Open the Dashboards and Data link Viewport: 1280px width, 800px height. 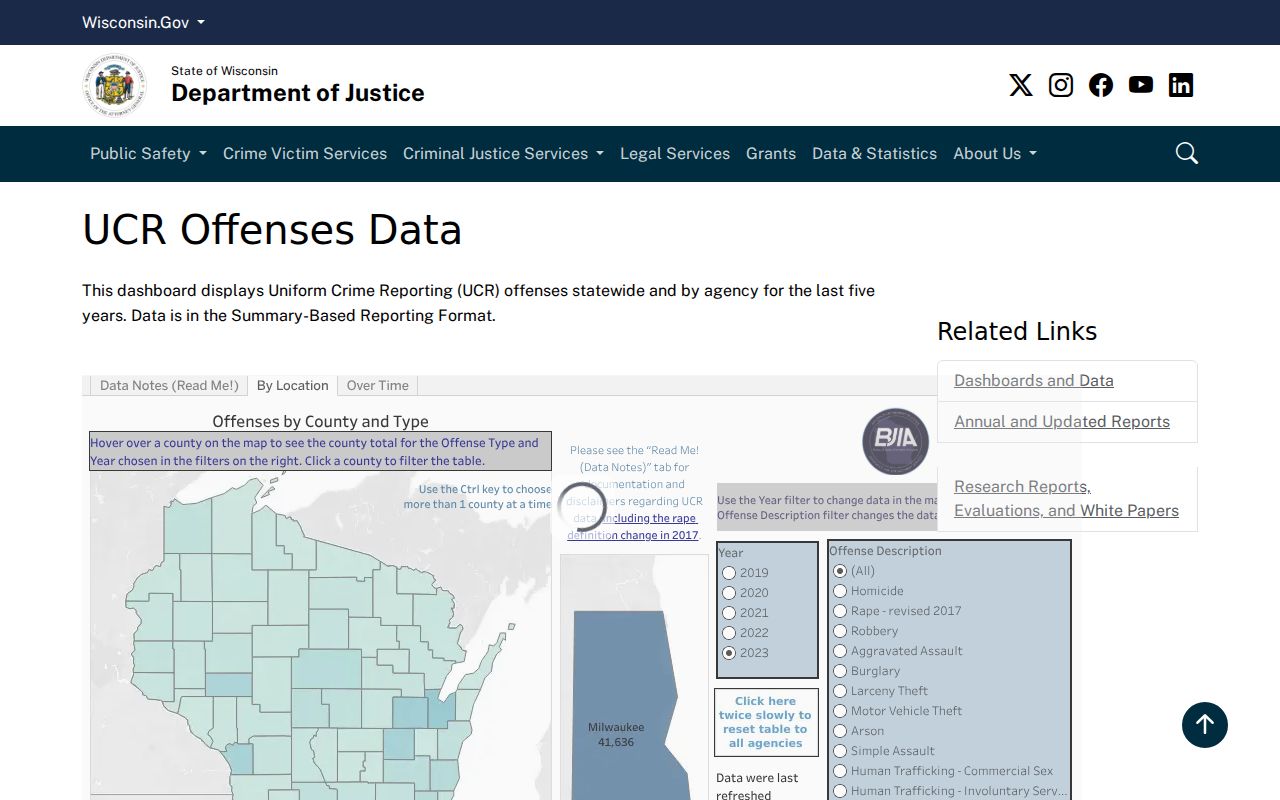click(x=1034, y=380)
